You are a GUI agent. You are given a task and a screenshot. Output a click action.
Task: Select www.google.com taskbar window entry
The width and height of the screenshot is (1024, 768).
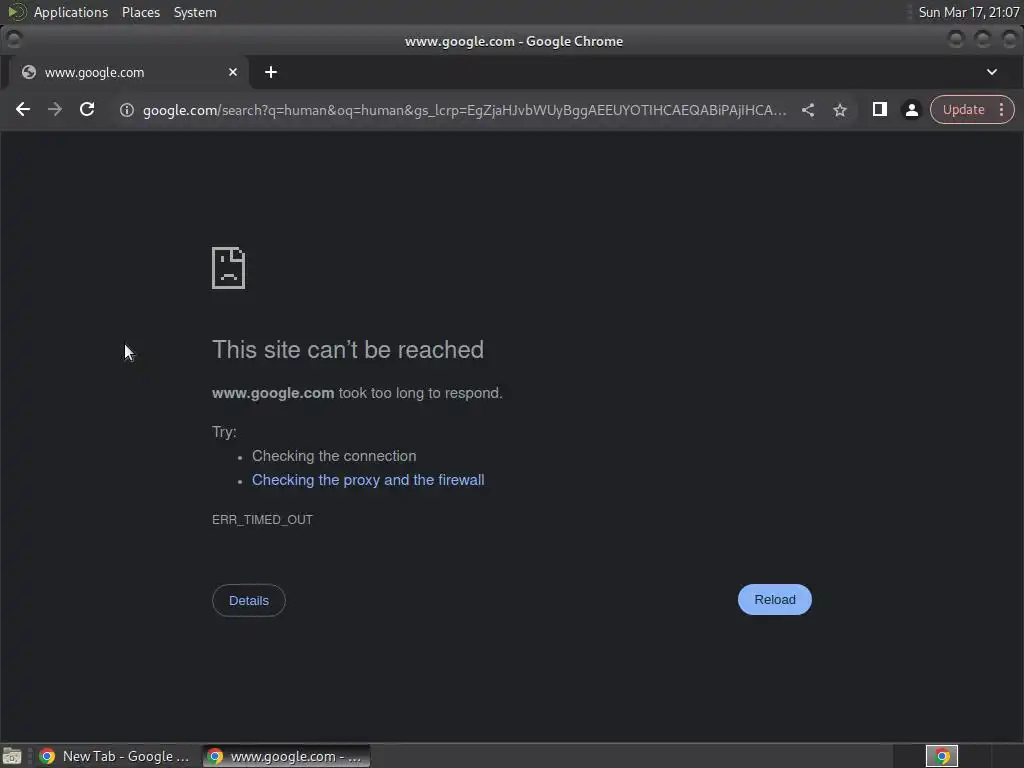point(286,756)
